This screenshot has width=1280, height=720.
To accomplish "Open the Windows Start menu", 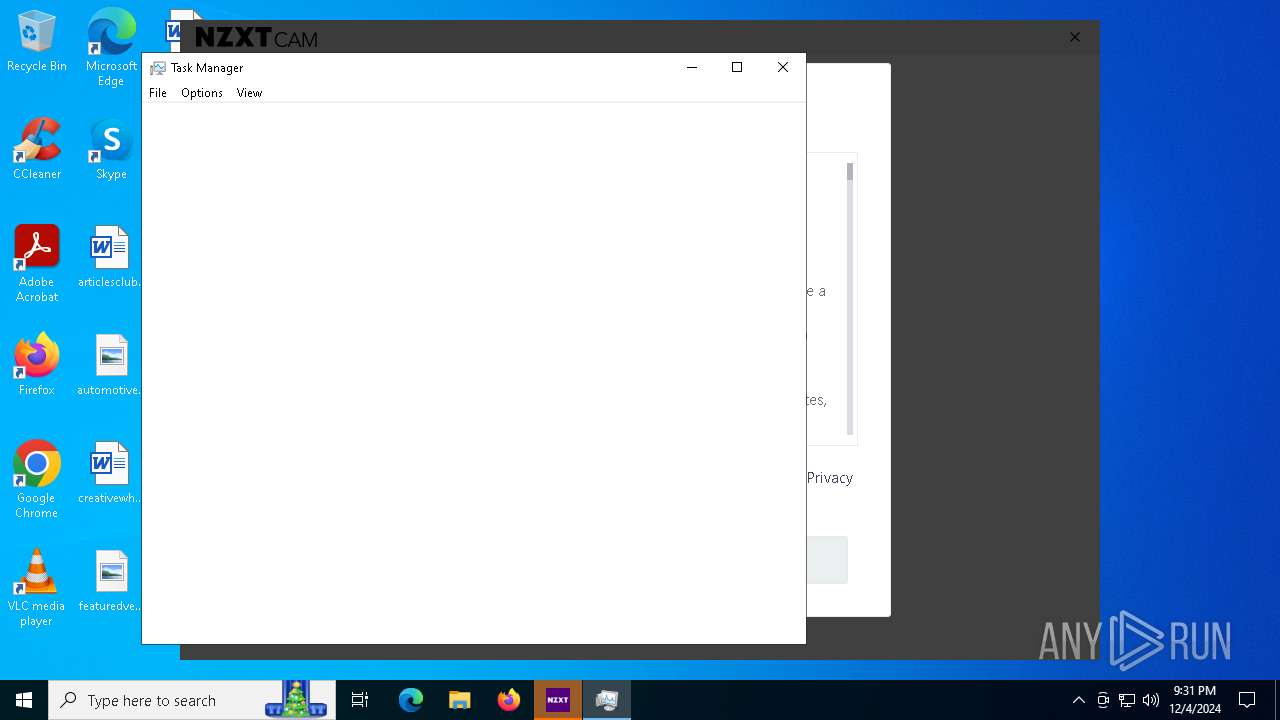I will tap(24, 700).
